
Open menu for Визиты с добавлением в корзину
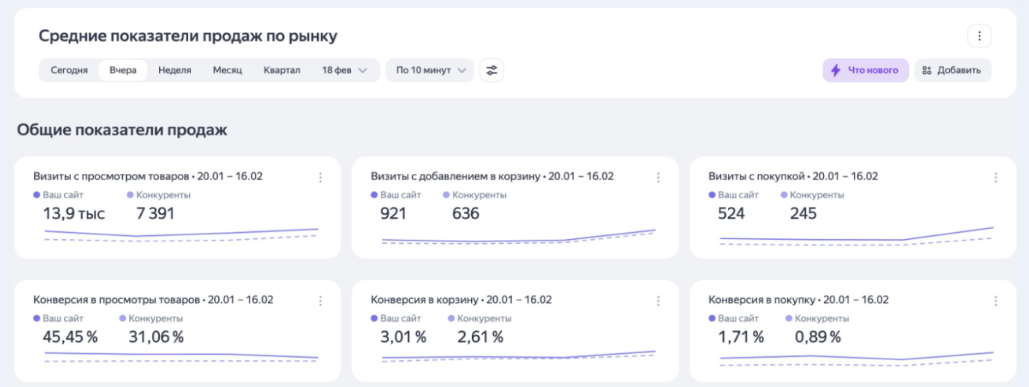tap(658, 177)
